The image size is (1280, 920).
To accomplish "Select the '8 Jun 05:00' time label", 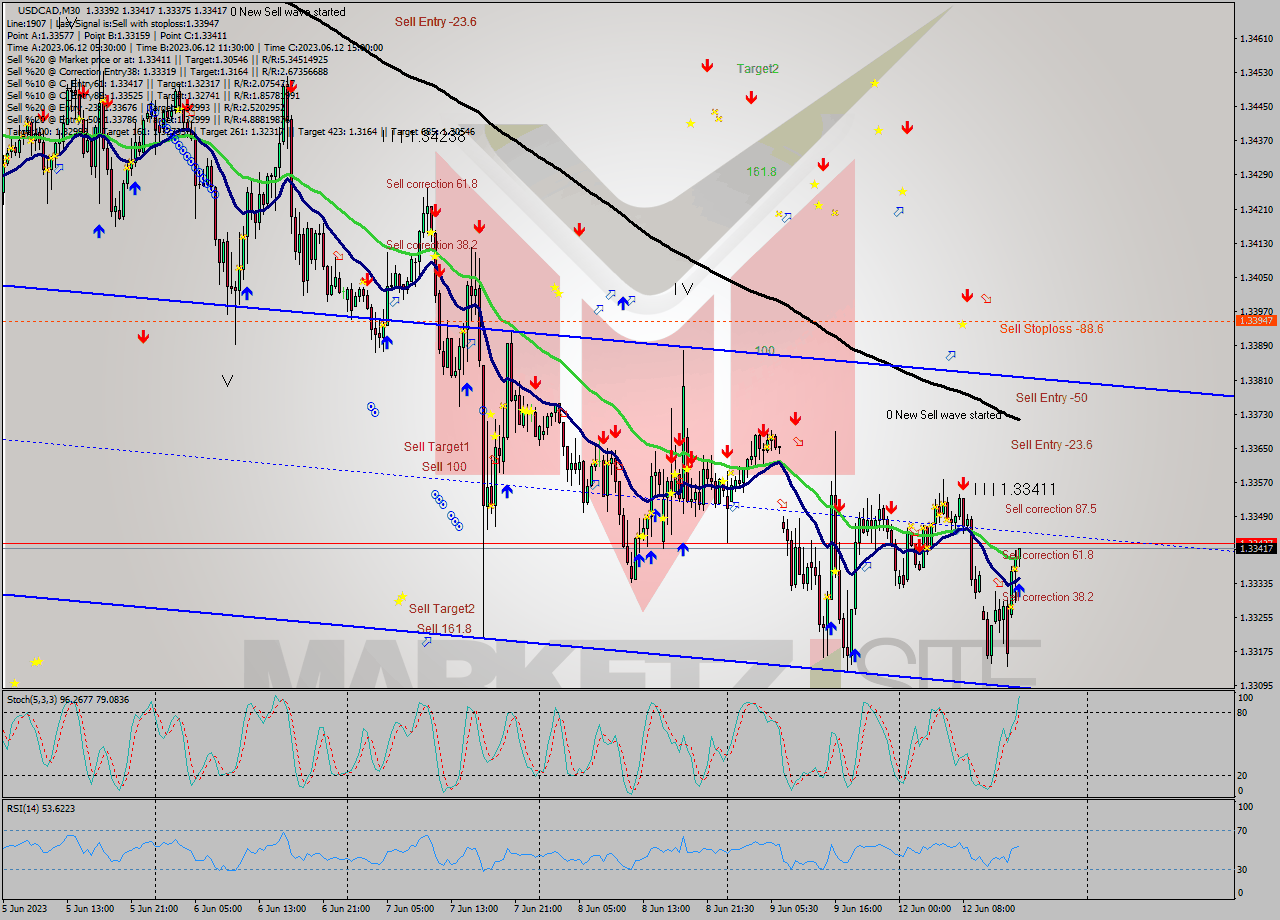I will (x=600, y=909).
